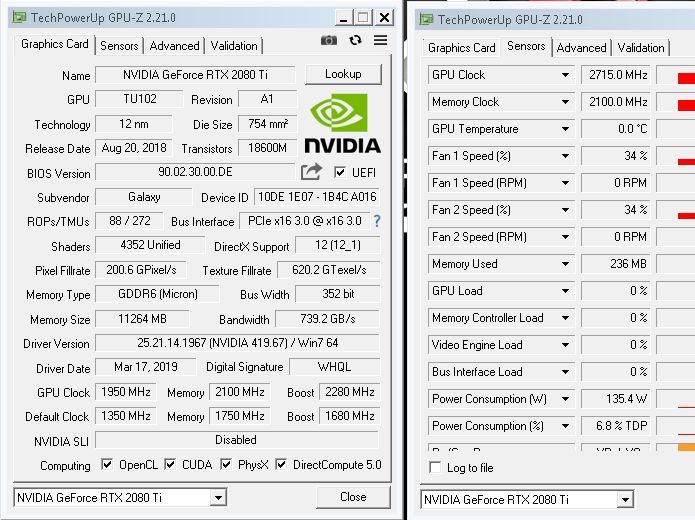Click the Digital Signature value WHQL
Viewport: 695px width, 520px height.
click(335, 367)
